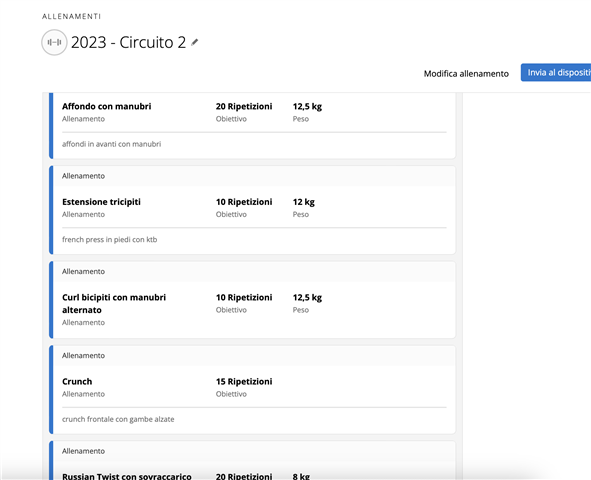Click the pencil edit icon beside title

(x=194, y=42)
